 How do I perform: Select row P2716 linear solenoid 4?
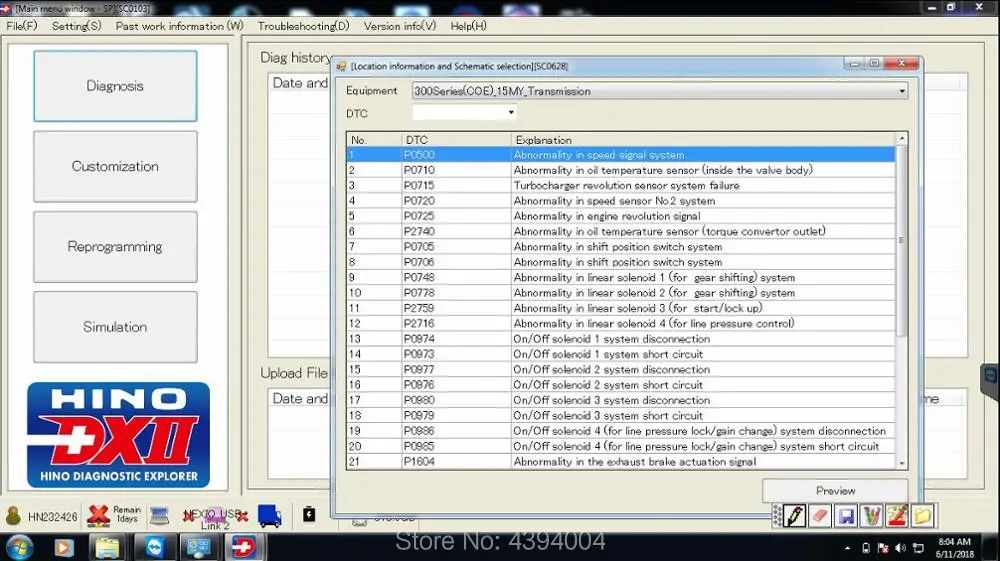coord(621,323)
